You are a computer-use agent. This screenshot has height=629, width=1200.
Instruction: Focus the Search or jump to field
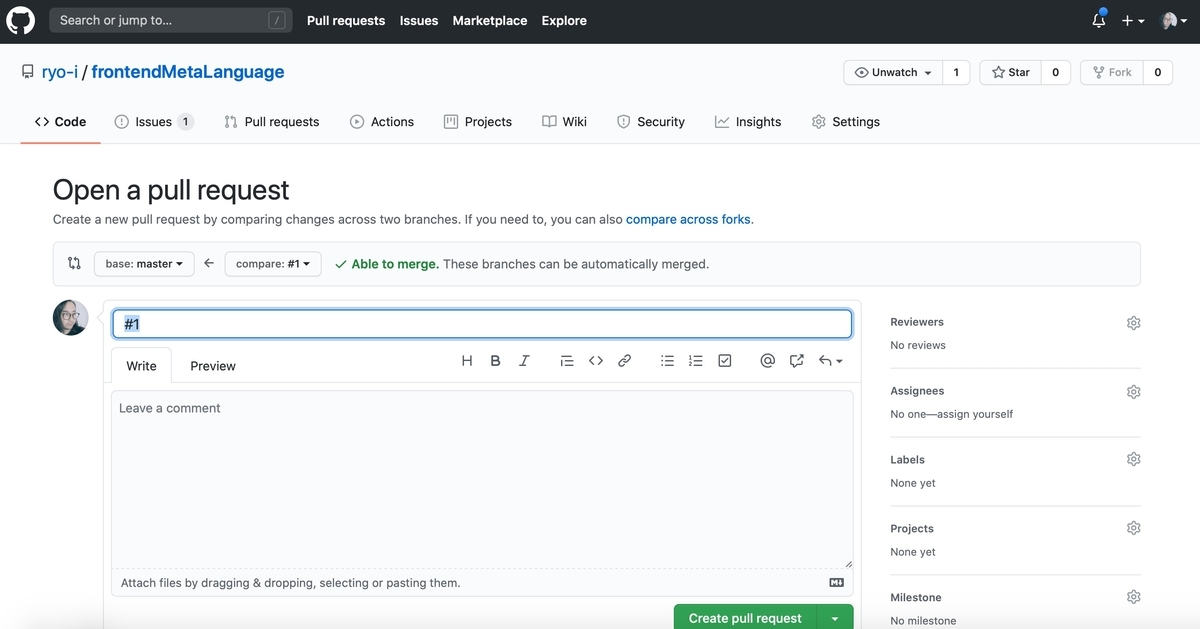click(171, 20)
